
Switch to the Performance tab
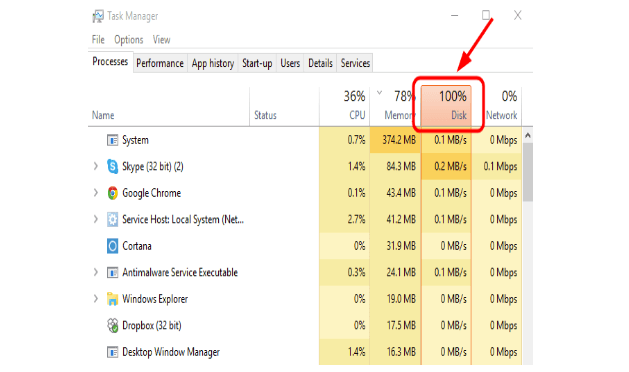(160, 63)
